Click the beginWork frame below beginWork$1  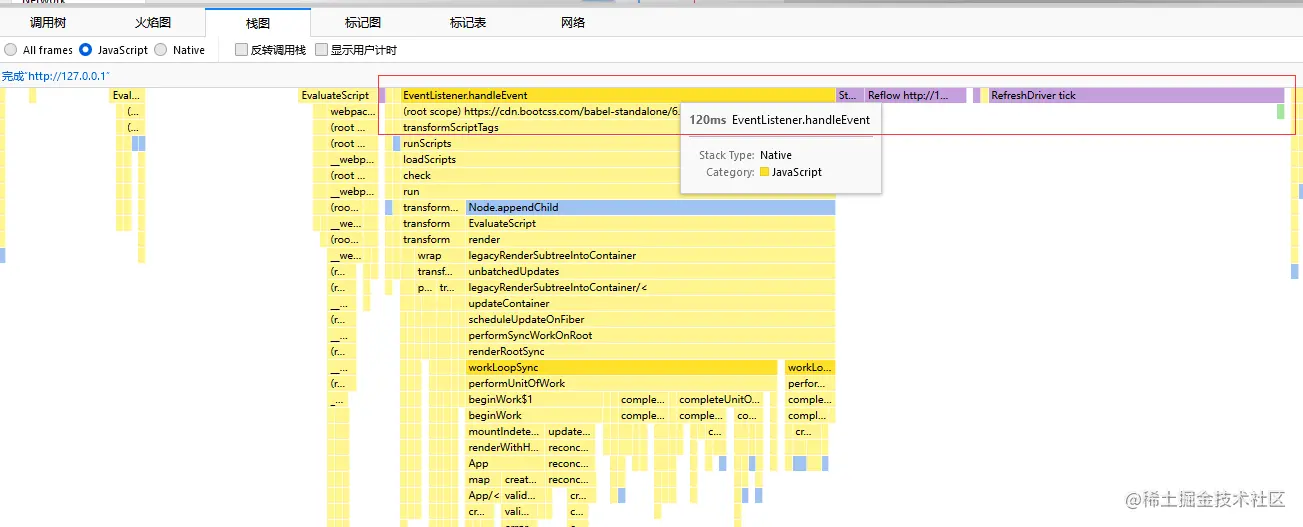(x=535, y=416)
